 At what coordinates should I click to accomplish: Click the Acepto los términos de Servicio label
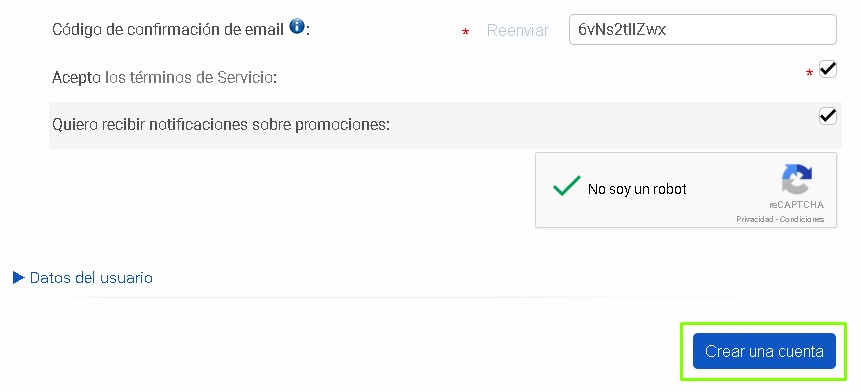pos(164,77)
